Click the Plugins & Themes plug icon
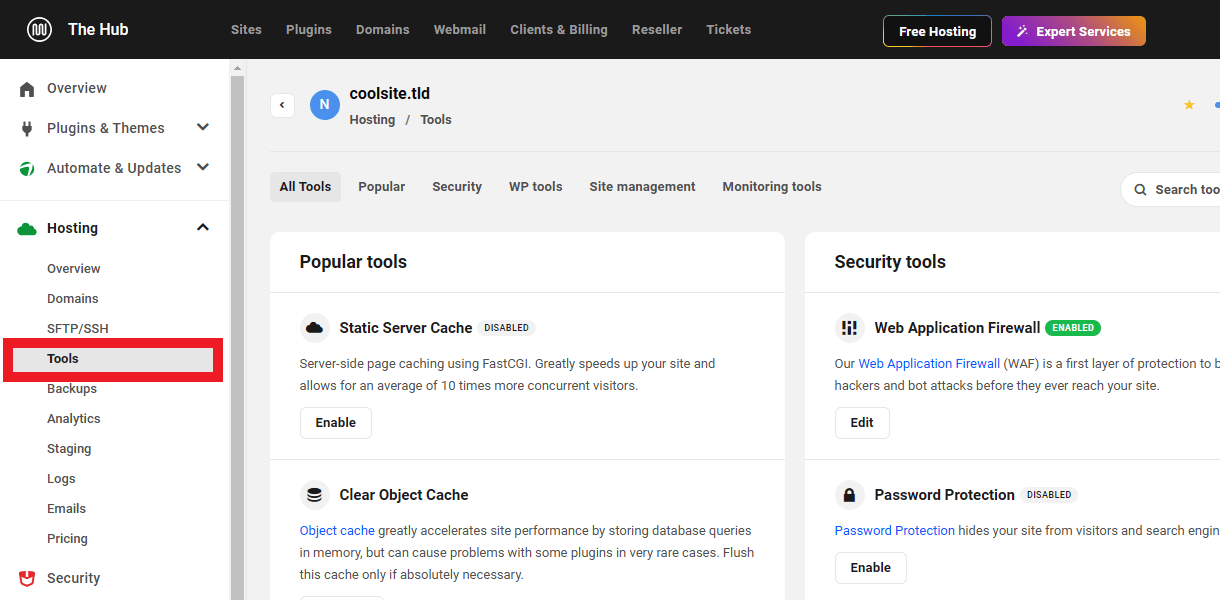This screenshot has height=600, width=1220. (x=27, y=129)
